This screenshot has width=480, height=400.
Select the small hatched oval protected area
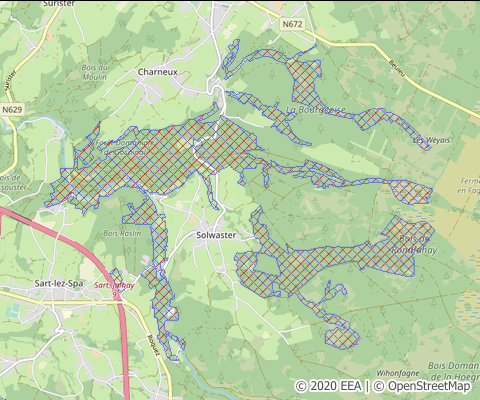[x=342, y=338]
